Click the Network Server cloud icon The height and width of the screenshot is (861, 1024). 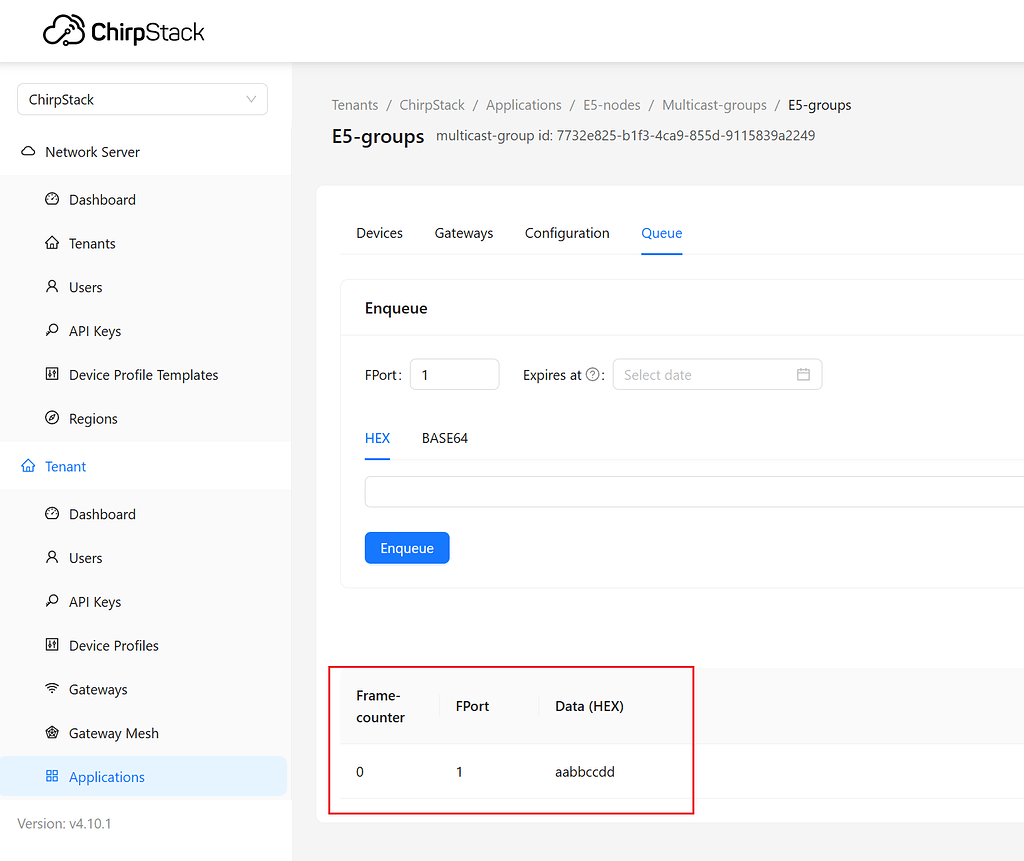28,152
